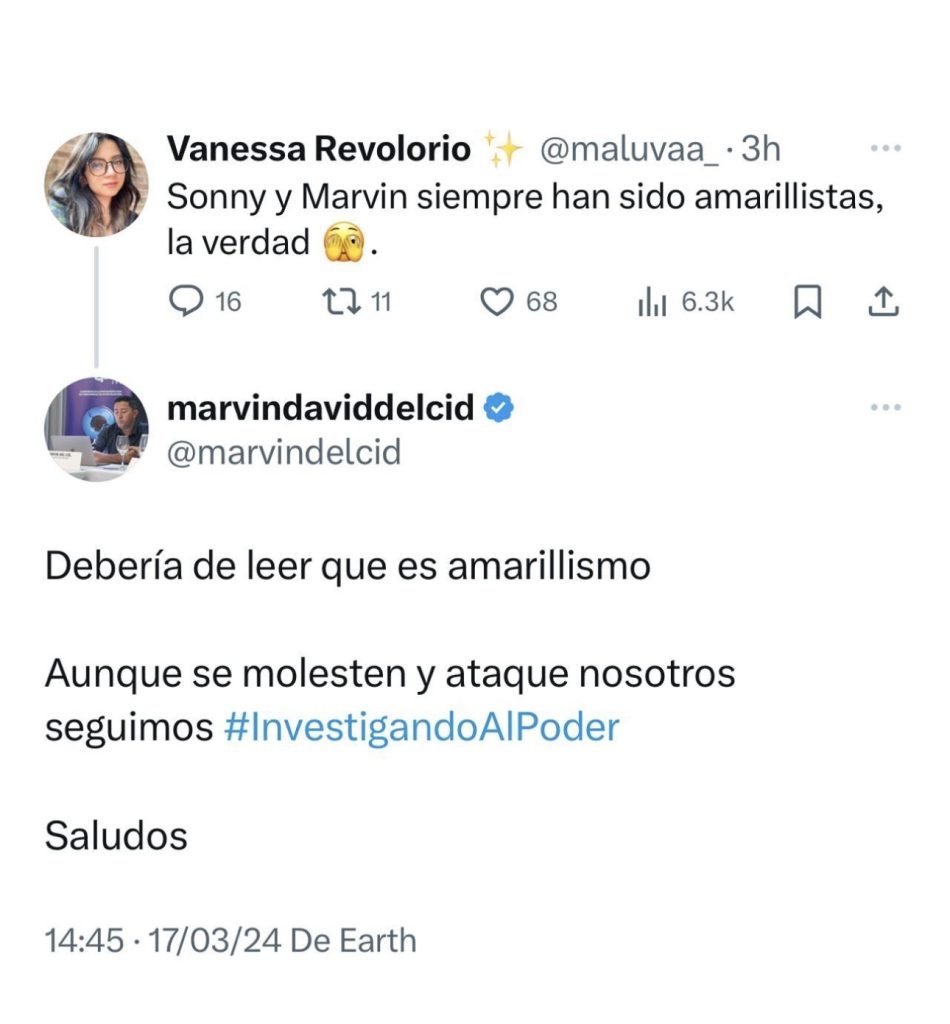Open marvindaviddelcid's profile avatar

coord(96,429)
